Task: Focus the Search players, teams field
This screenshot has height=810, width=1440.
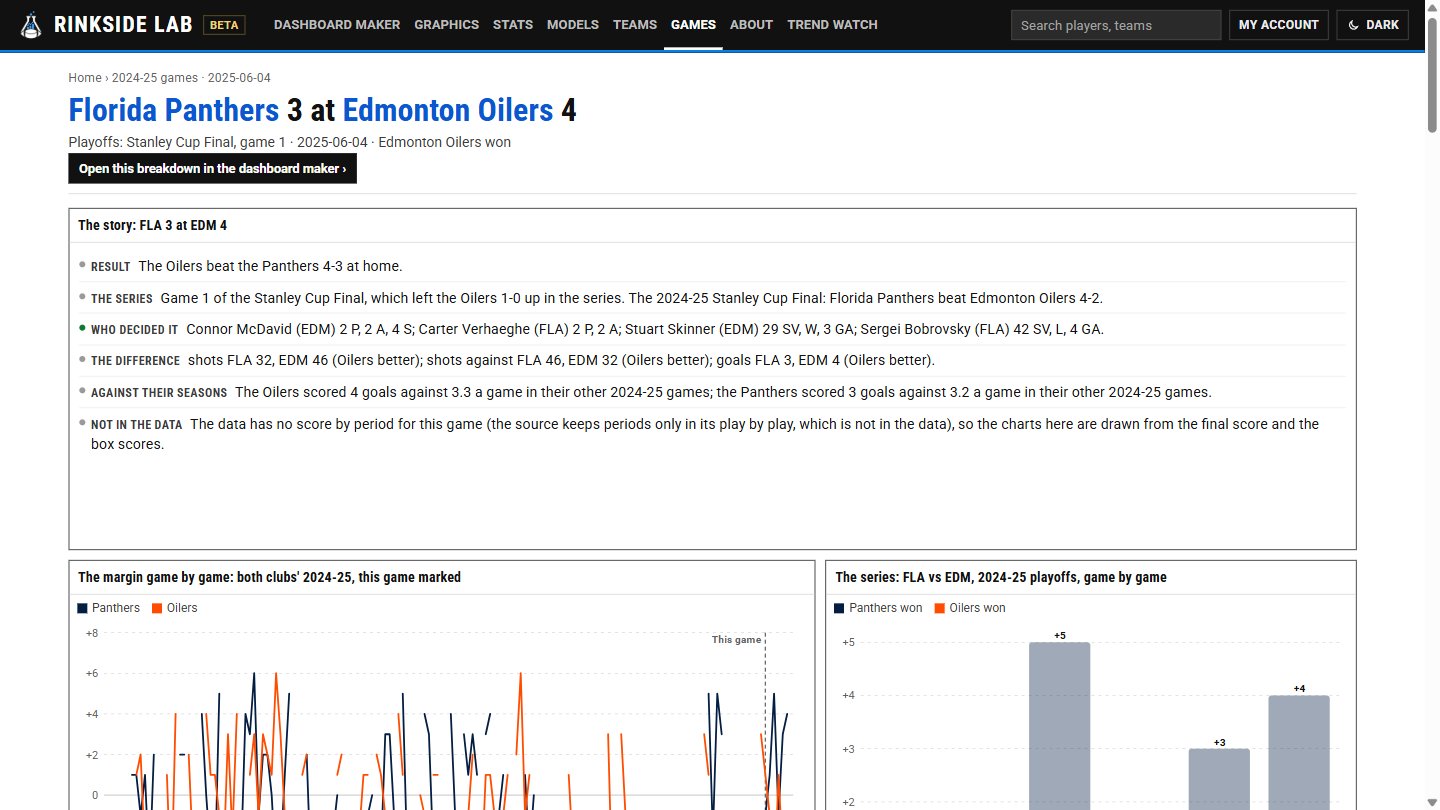Action: (x=1116, y=25)
